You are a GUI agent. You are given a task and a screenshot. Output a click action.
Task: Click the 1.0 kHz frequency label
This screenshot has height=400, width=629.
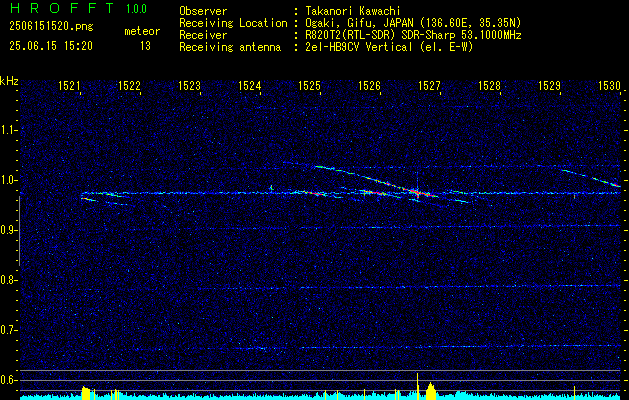tap(8, 180)
